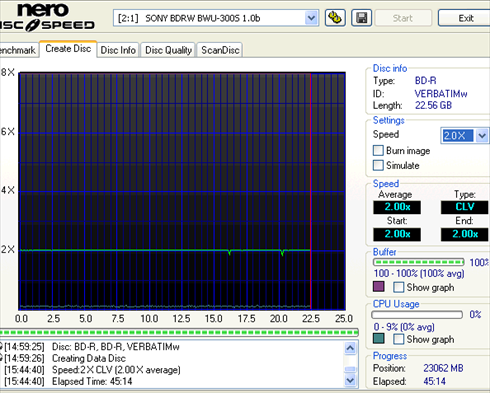Click the log scroll up arrow
490x393 pixels.
pos(350,348)
